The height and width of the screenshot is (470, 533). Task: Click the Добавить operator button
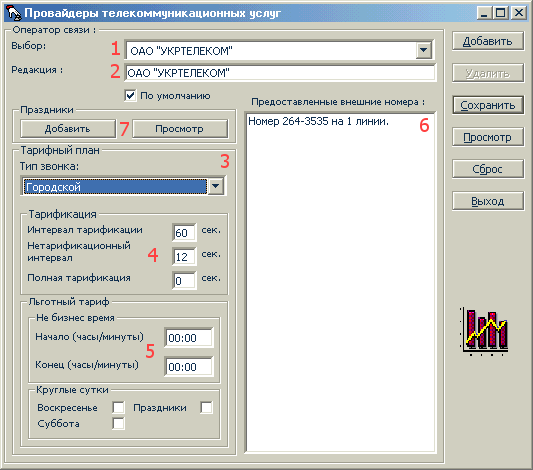point(488,41)
